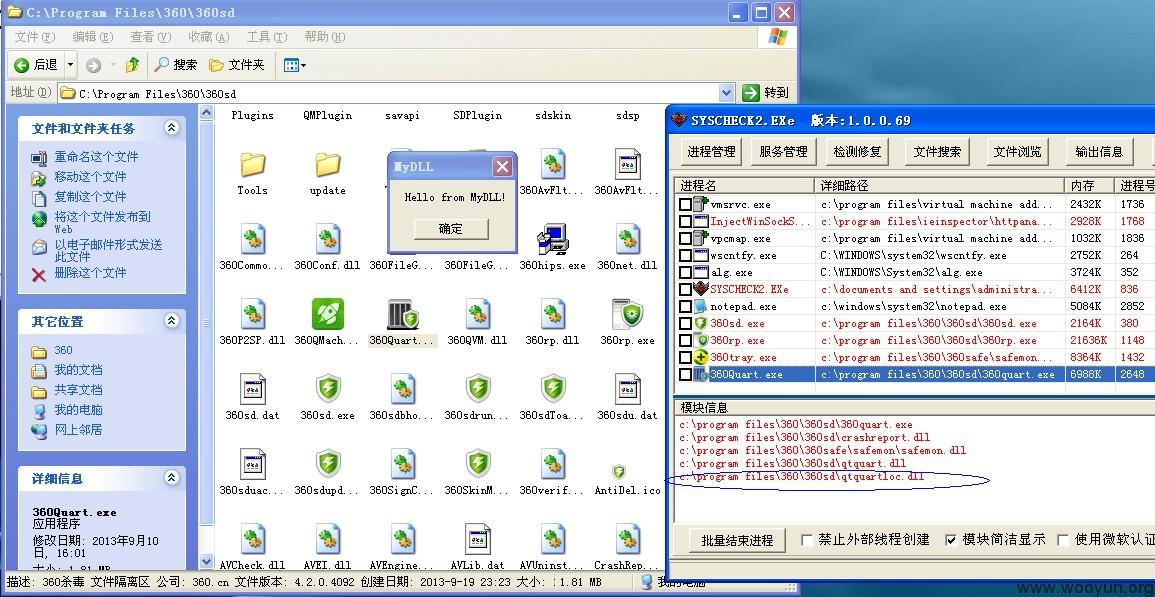Select the 360P2SP.dll file icon
The height and width of the screenshot is (597, 1155).
point(253,314)
